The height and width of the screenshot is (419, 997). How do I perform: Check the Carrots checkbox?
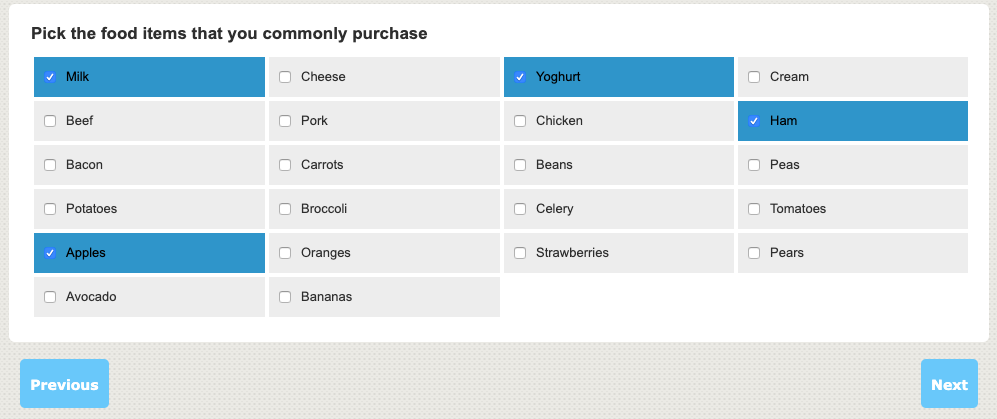pyautogui.click(x=285, y=165)
